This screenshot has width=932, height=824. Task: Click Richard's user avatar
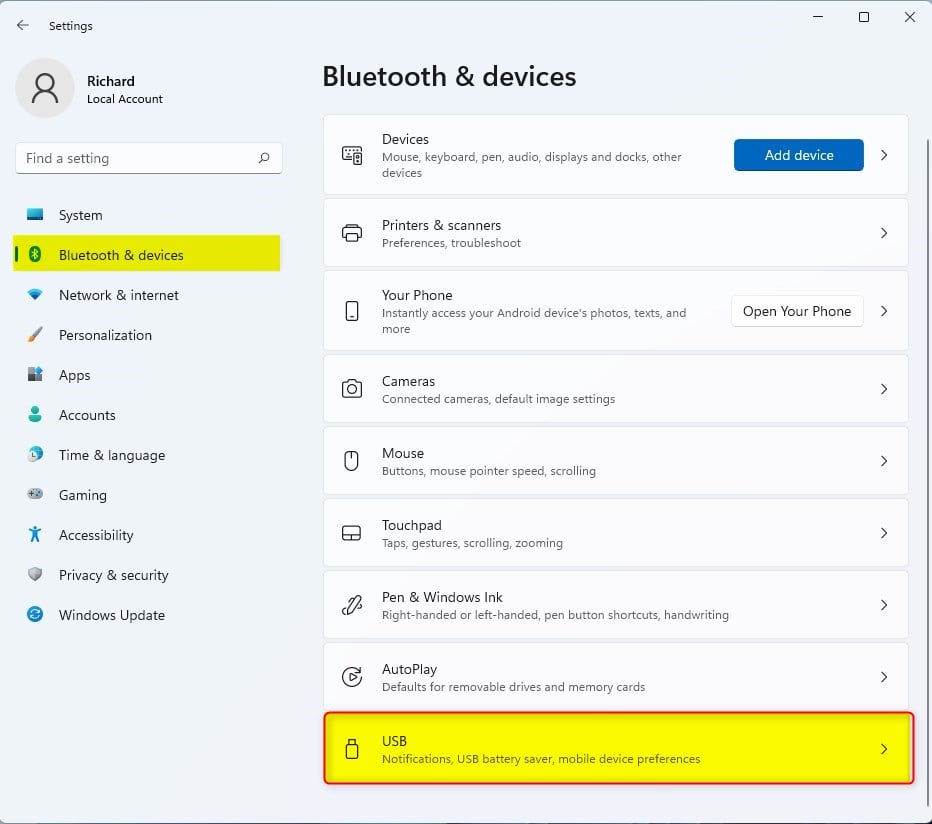pyautogui.click(x=45, y=88)
